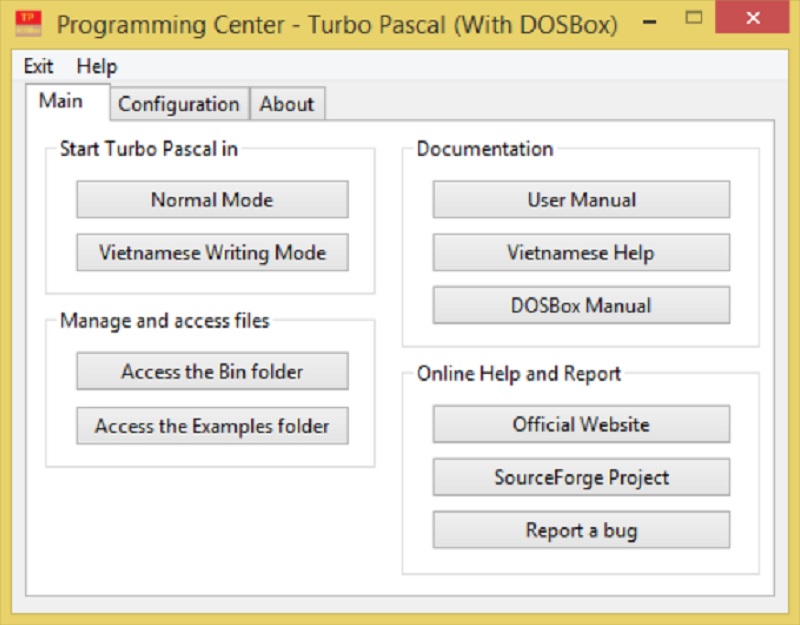
Task: Switch to the Configuration tab
Action: point(179,104)
